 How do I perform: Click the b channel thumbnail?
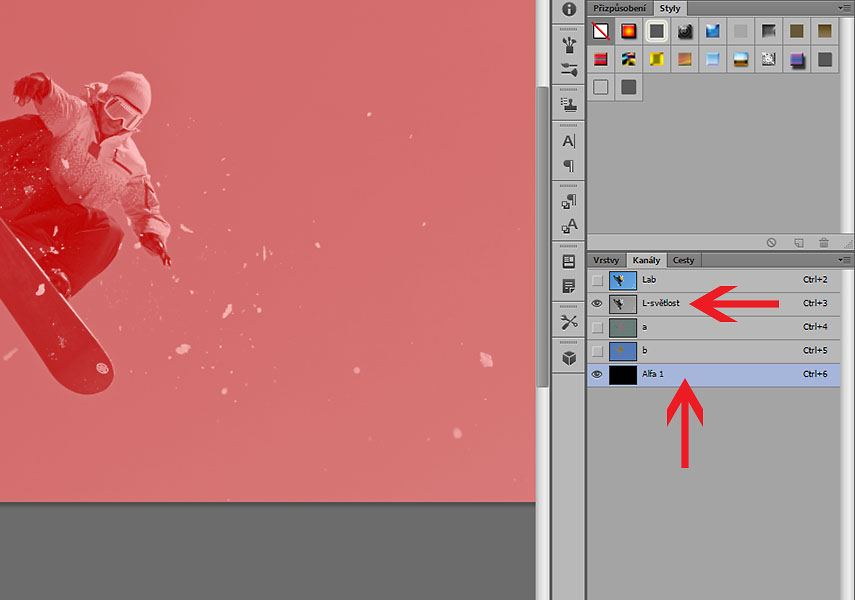click(x=623, y=351)
